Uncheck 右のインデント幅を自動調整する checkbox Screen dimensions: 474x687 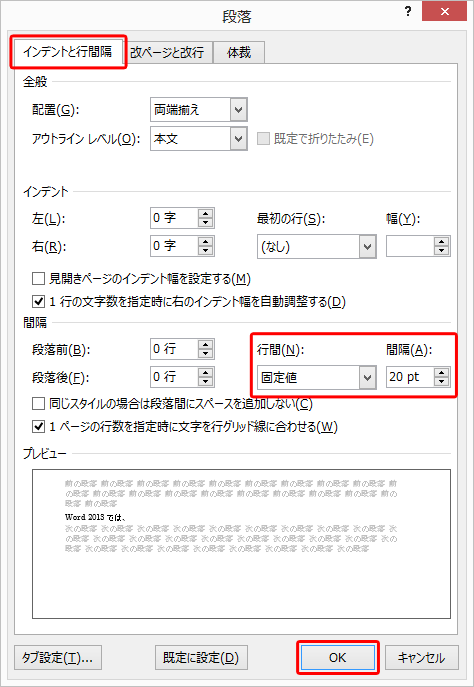(x=39, y=301)
